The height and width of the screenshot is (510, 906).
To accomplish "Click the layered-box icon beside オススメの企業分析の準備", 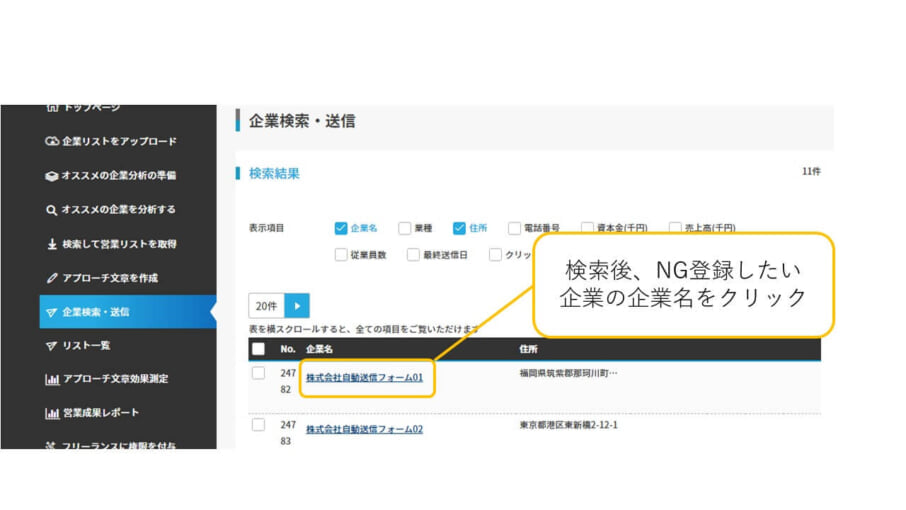I will tap(52, 176).
